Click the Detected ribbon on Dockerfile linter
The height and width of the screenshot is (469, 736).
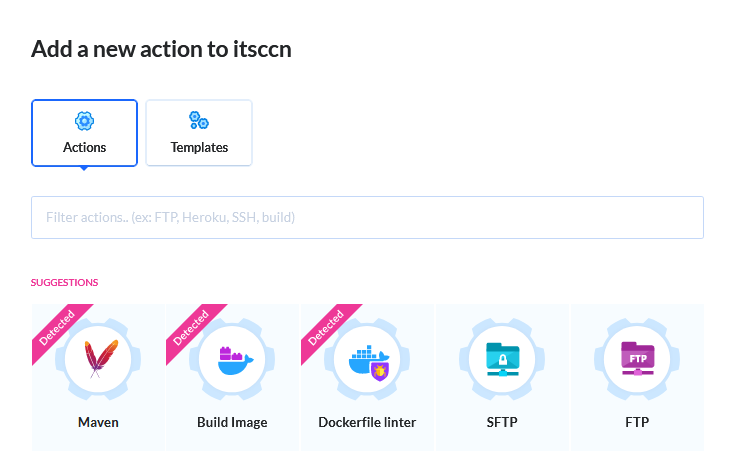(326, 328)
